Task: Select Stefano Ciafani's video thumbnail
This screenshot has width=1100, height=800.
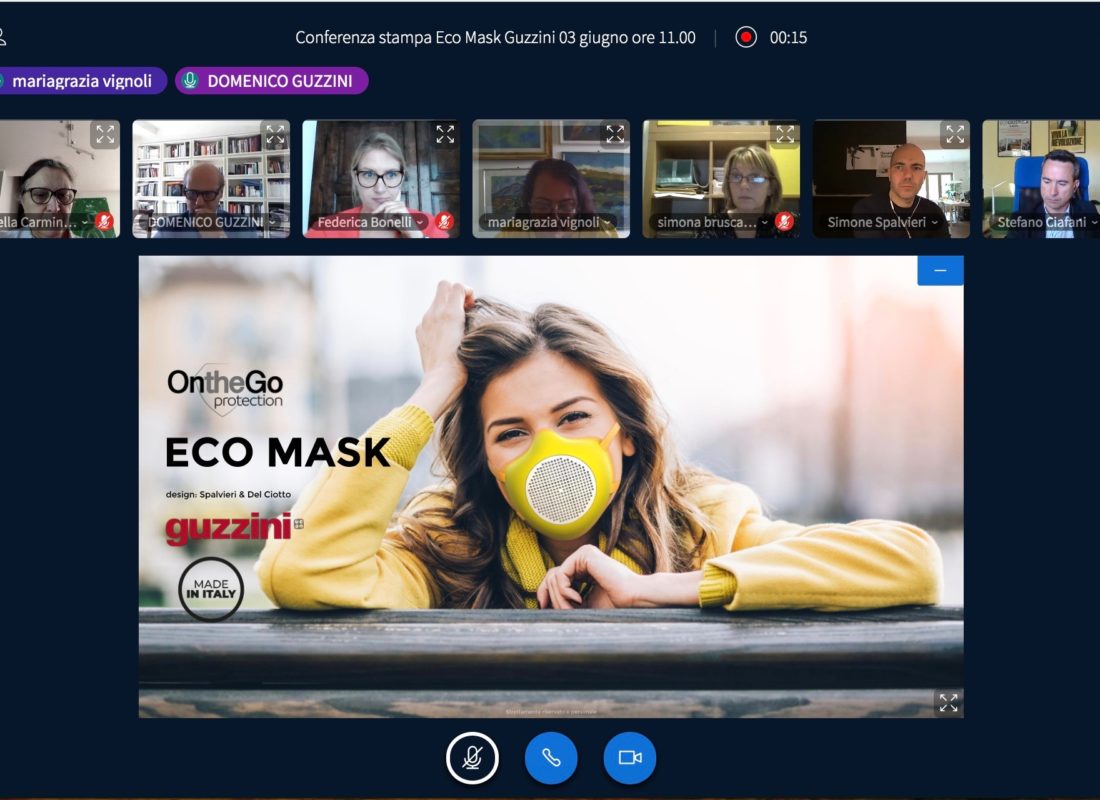Action: pos(1041,179)
